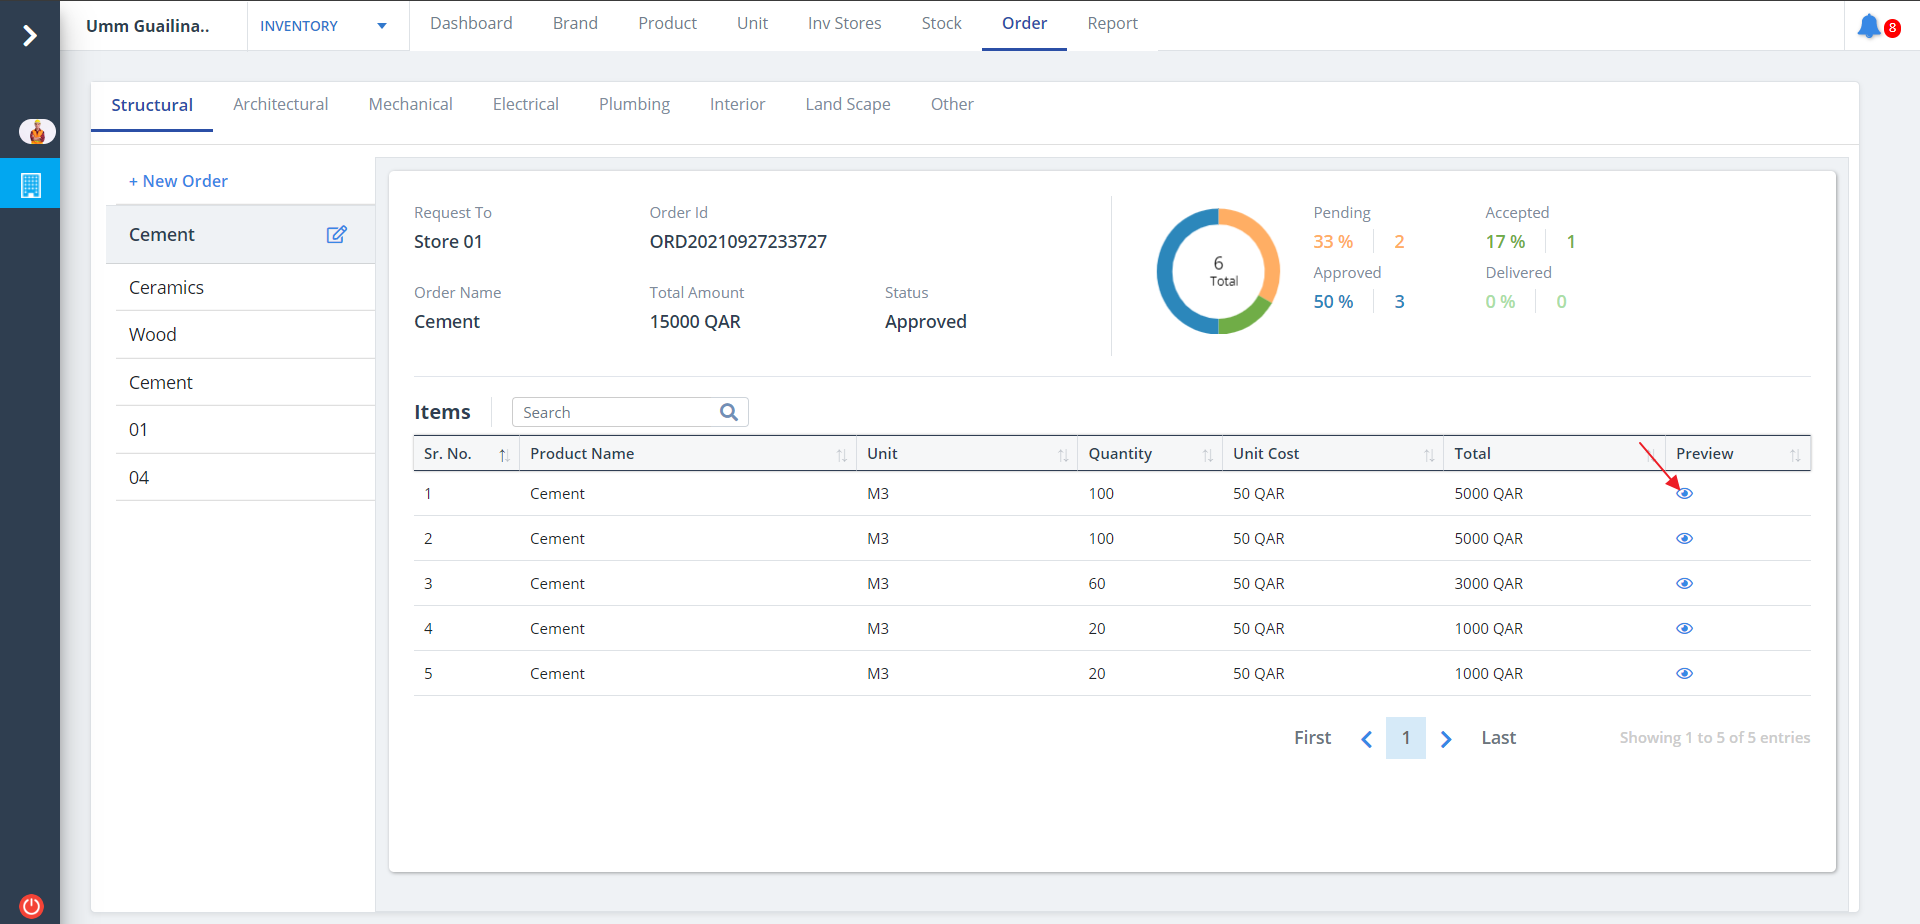1920x924 pixels.
Task: Click the red power logout icon
Action: (x=31, y=906)
